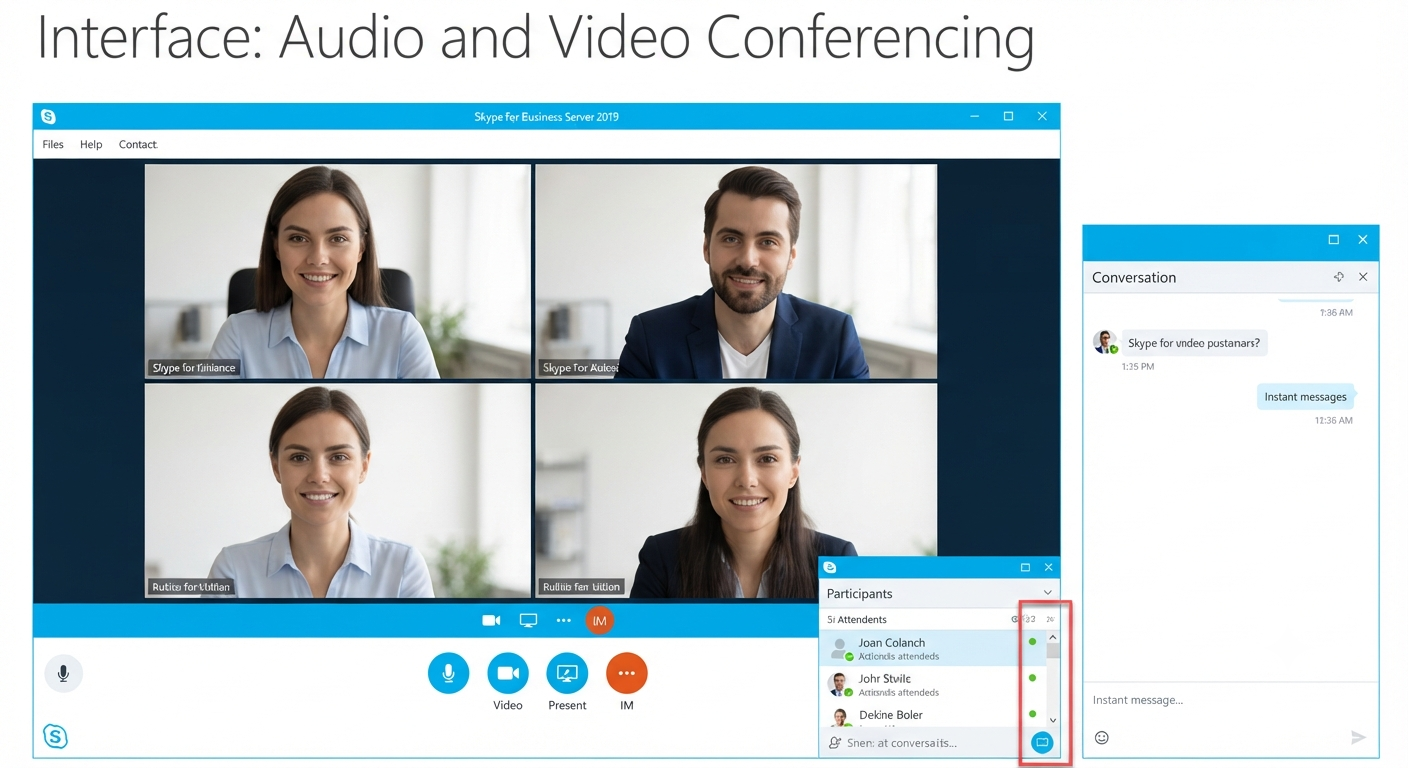Click the 'Instant messages' chat bubble
The height and width of the screenshot is (768, 1408).
(x=1305, y=397)
